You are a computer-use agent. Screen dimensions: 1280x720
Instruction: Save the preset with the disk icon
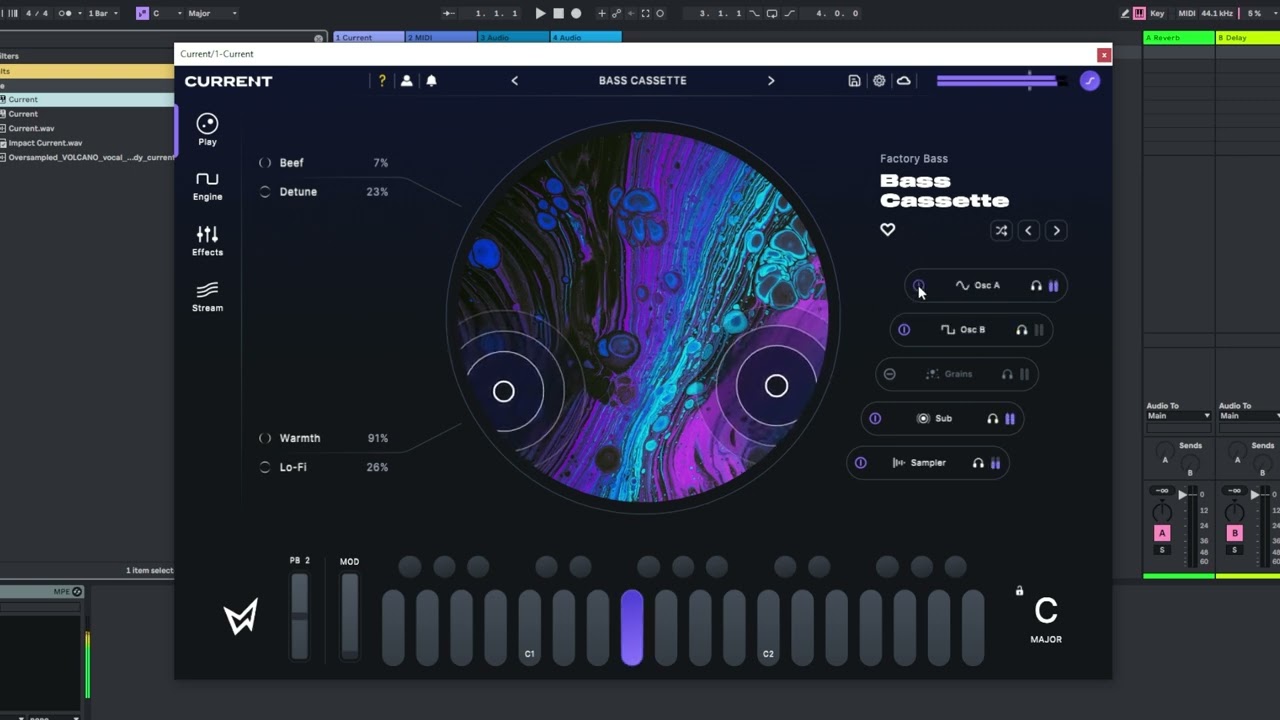point(854,81)
